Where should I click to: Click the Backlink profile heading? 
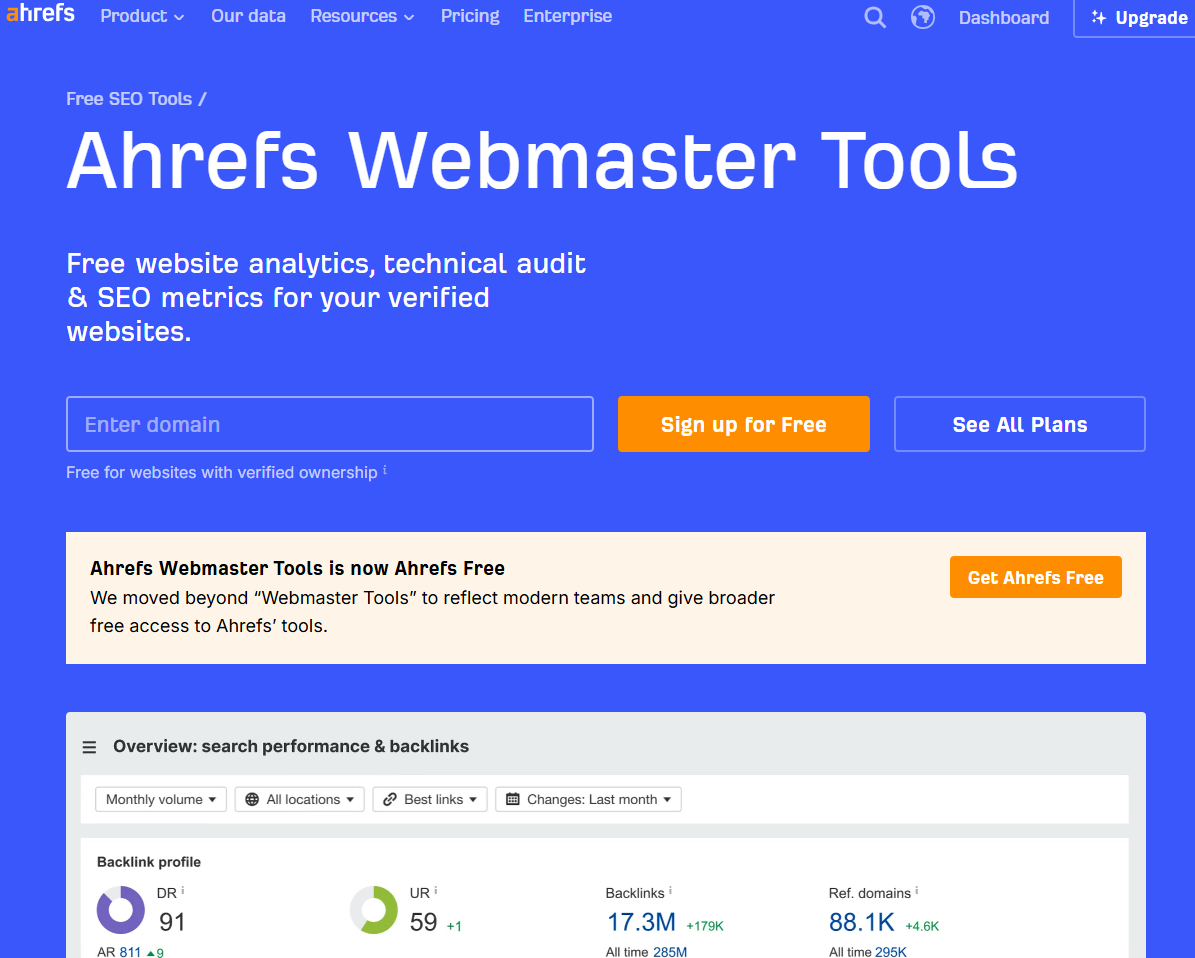click(x=149, y=862)
